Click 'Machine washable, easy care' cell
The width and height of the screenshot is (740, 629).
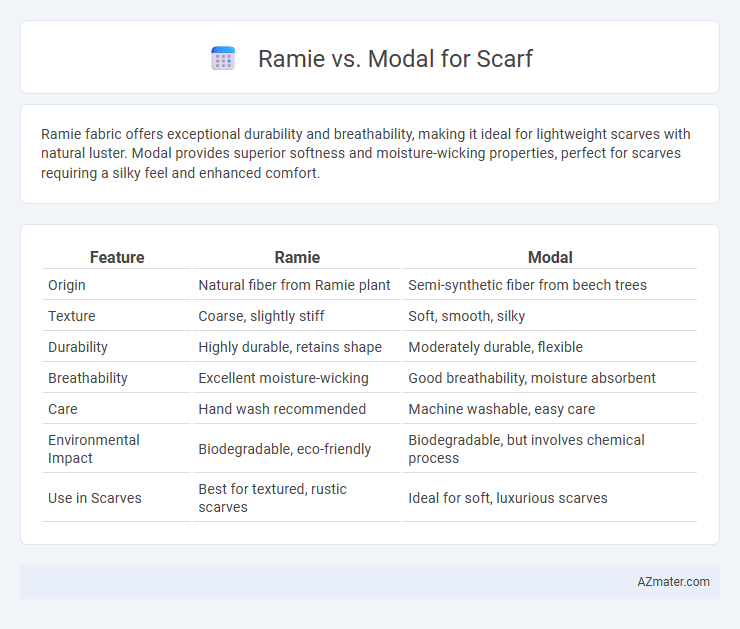pyautogui.click(x=501, y=409)
